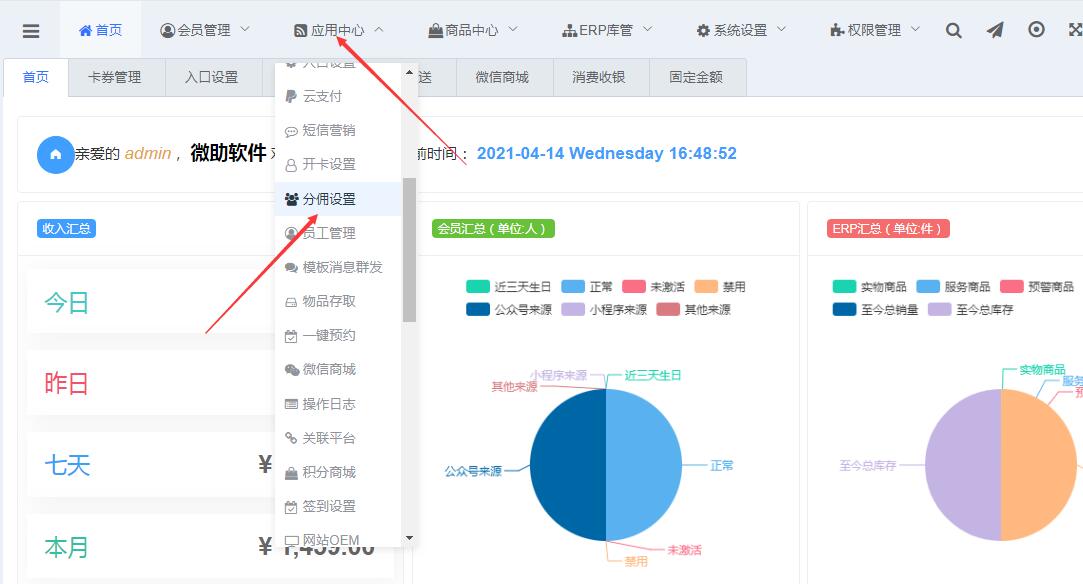The width and height of the screenshot is (1083, 584).
Task: Click the 操作日志 list icon
Action: 291,405
